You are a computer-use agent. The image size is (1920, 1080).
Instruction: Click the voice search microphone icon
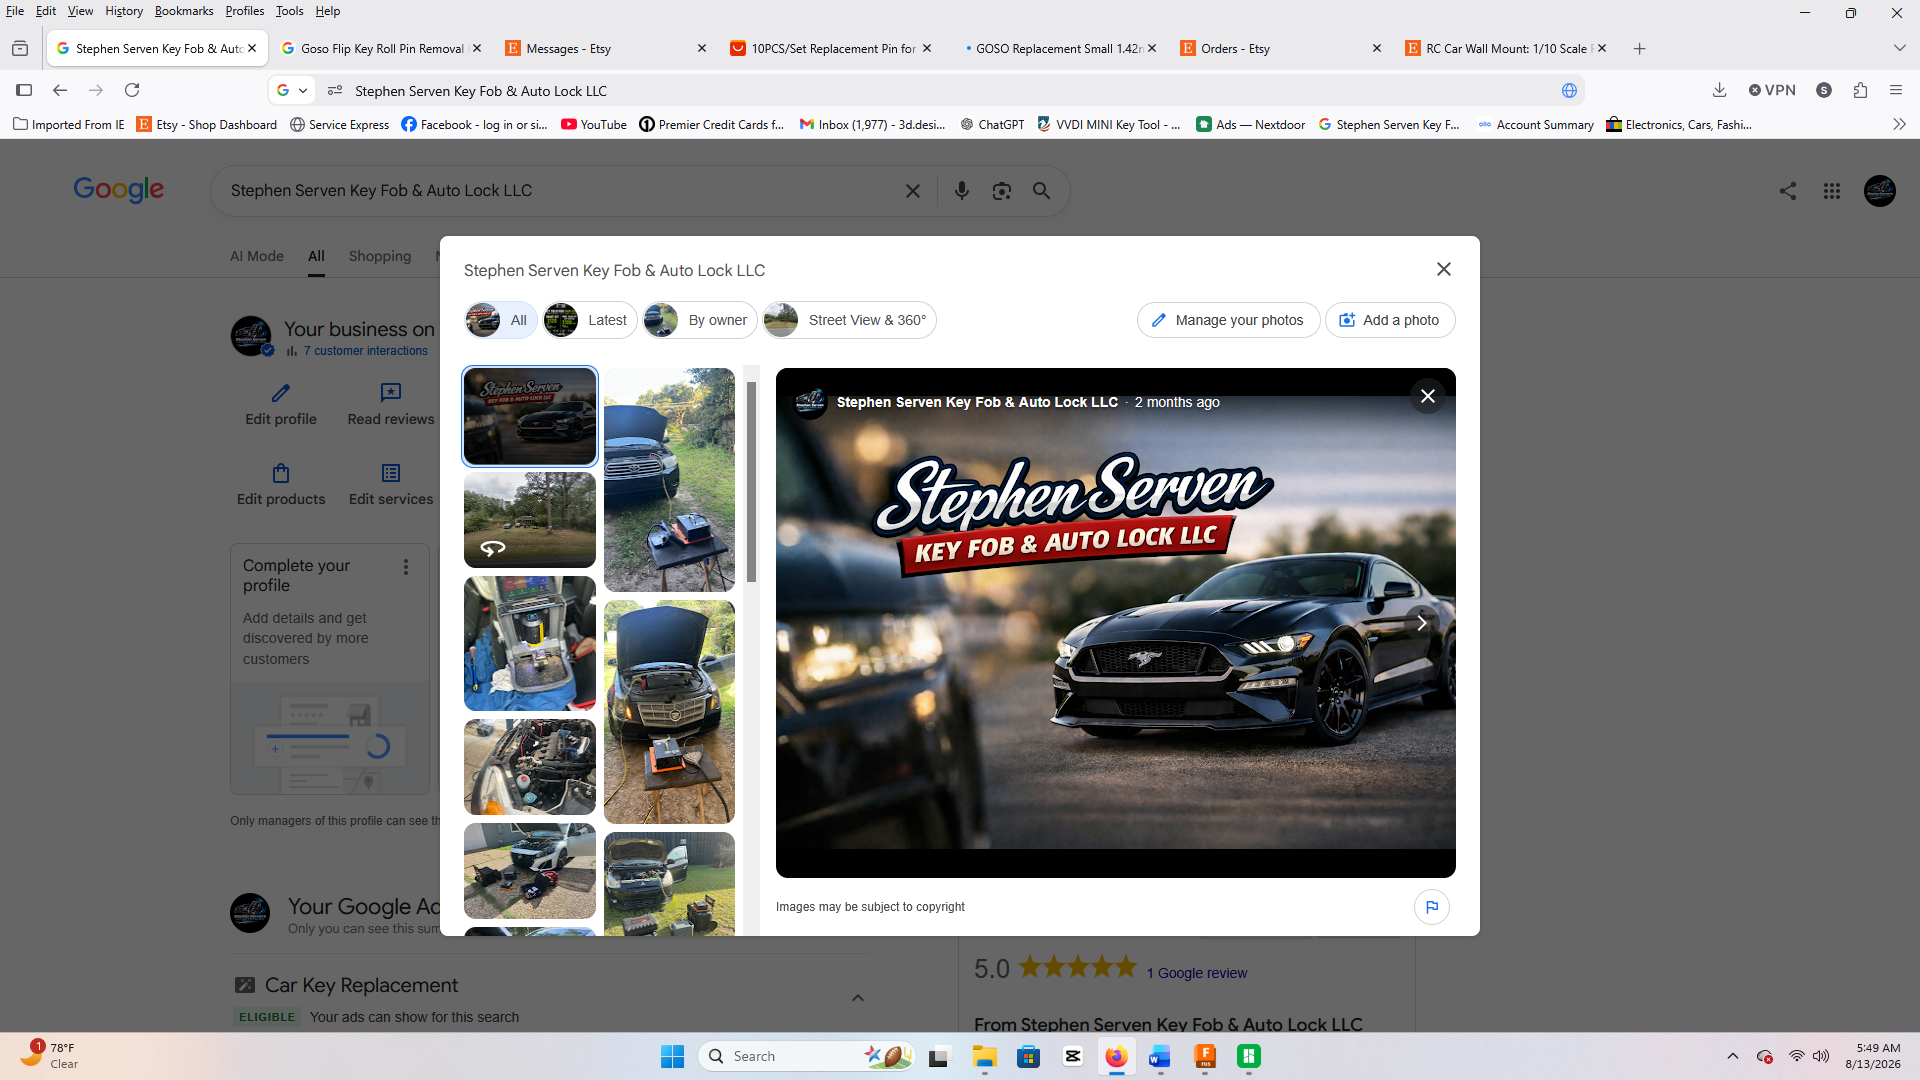961,191
